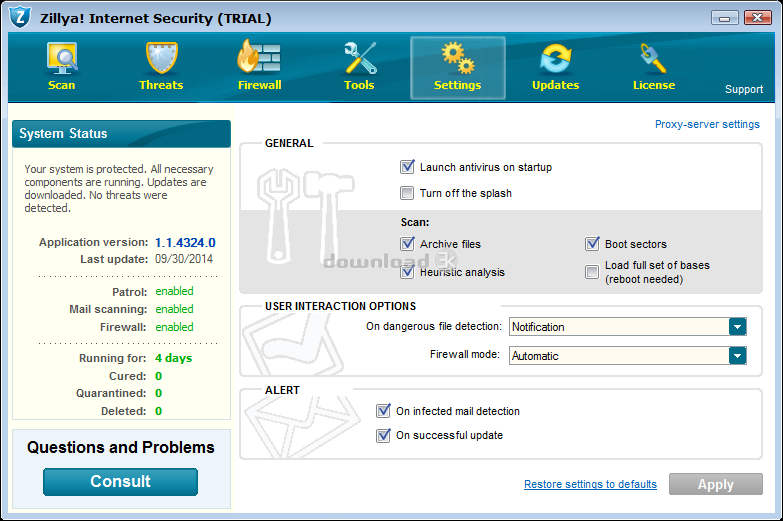
Task: Enable Load full set of bases checkbox
Action: click(592, 272)
